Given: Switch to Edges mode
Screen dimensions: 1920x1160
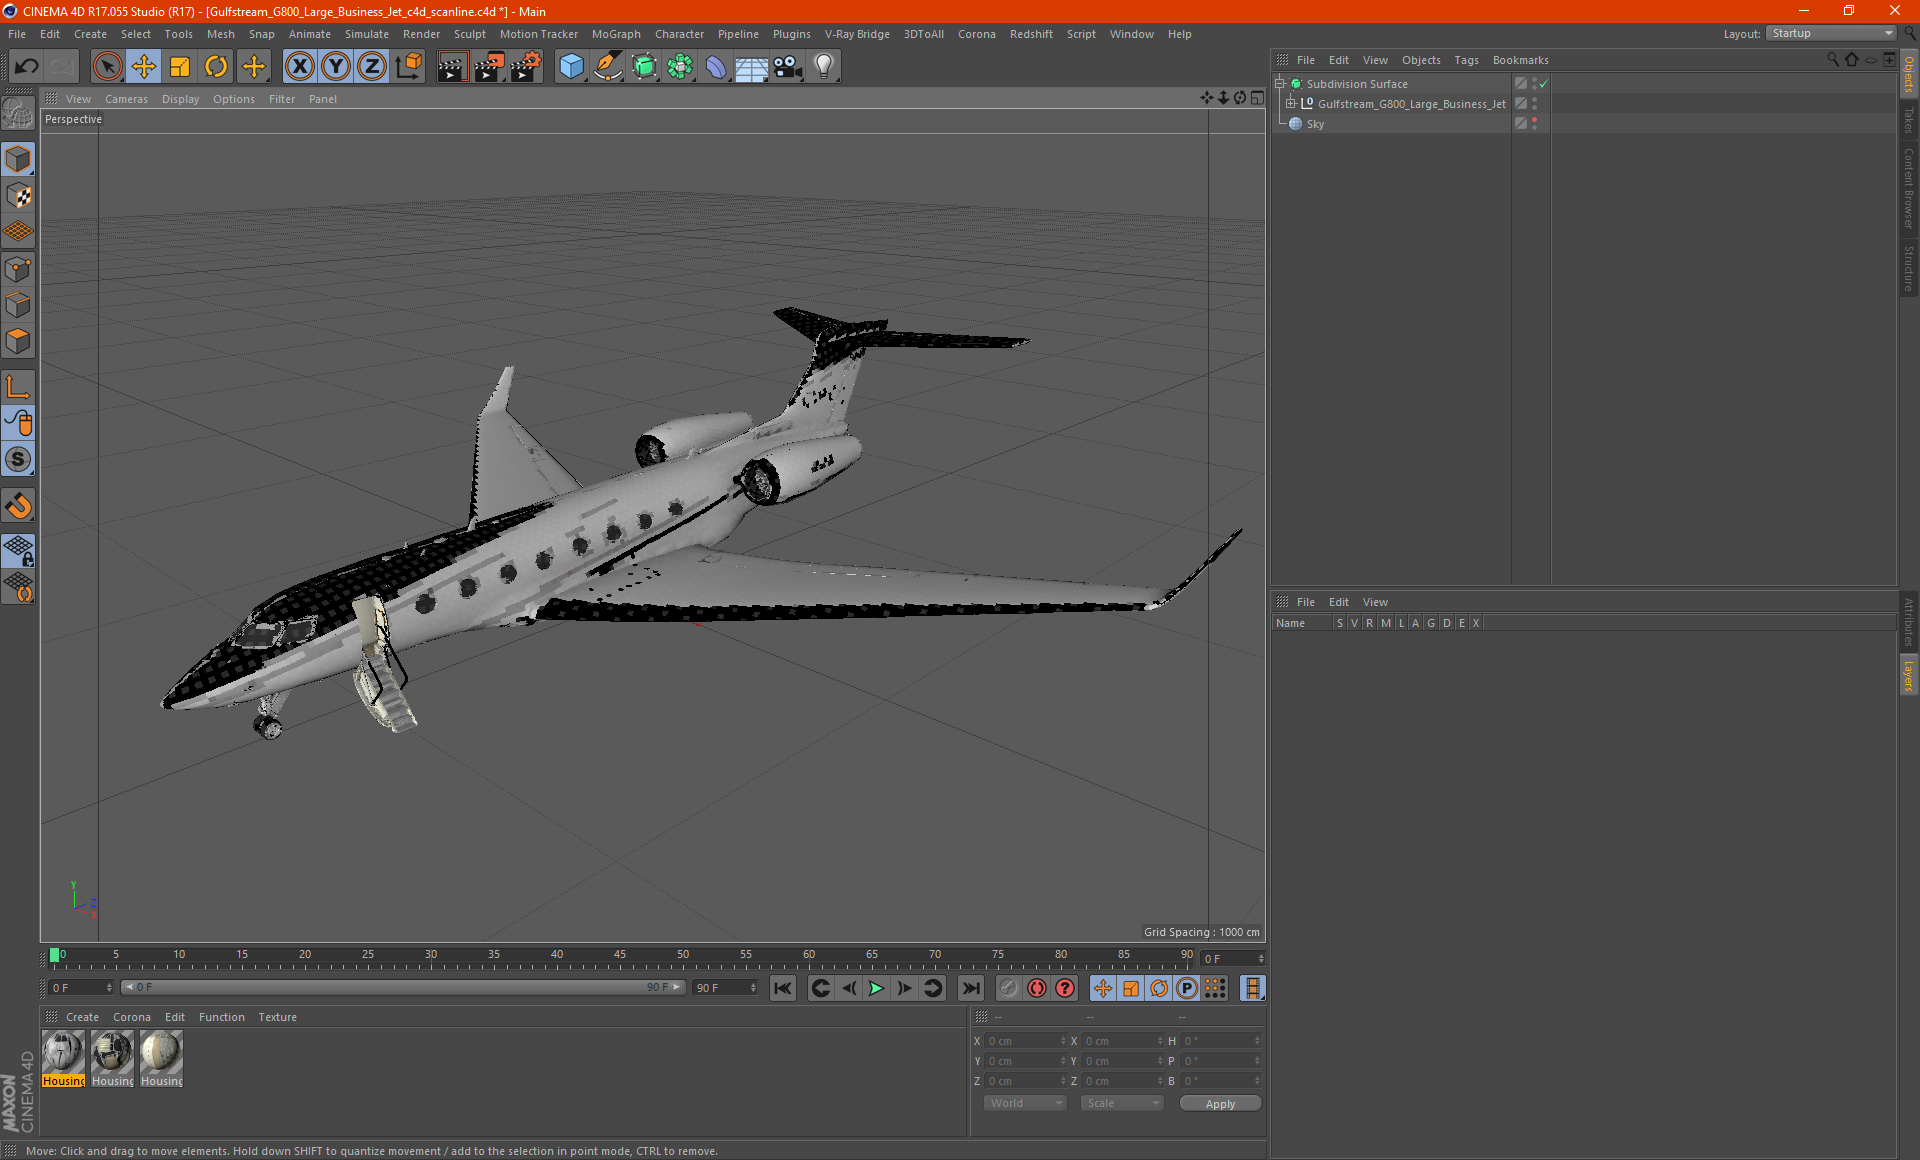Looking at the screenshot, I should click(18, 305).
